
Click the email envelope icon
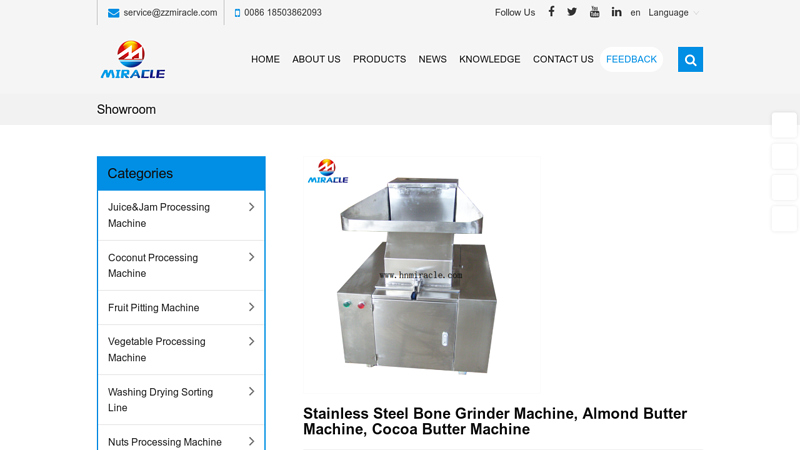[x=113, y=13]
